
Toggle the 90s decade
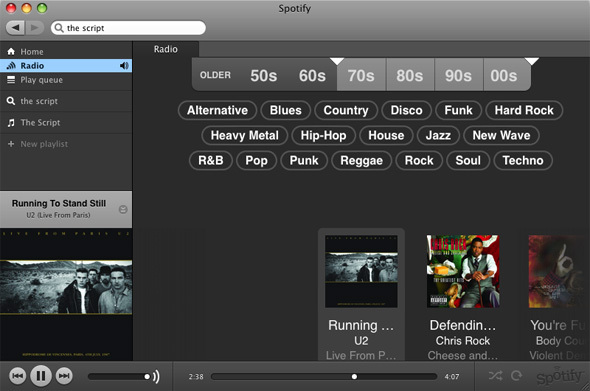(x=458, y=76)
